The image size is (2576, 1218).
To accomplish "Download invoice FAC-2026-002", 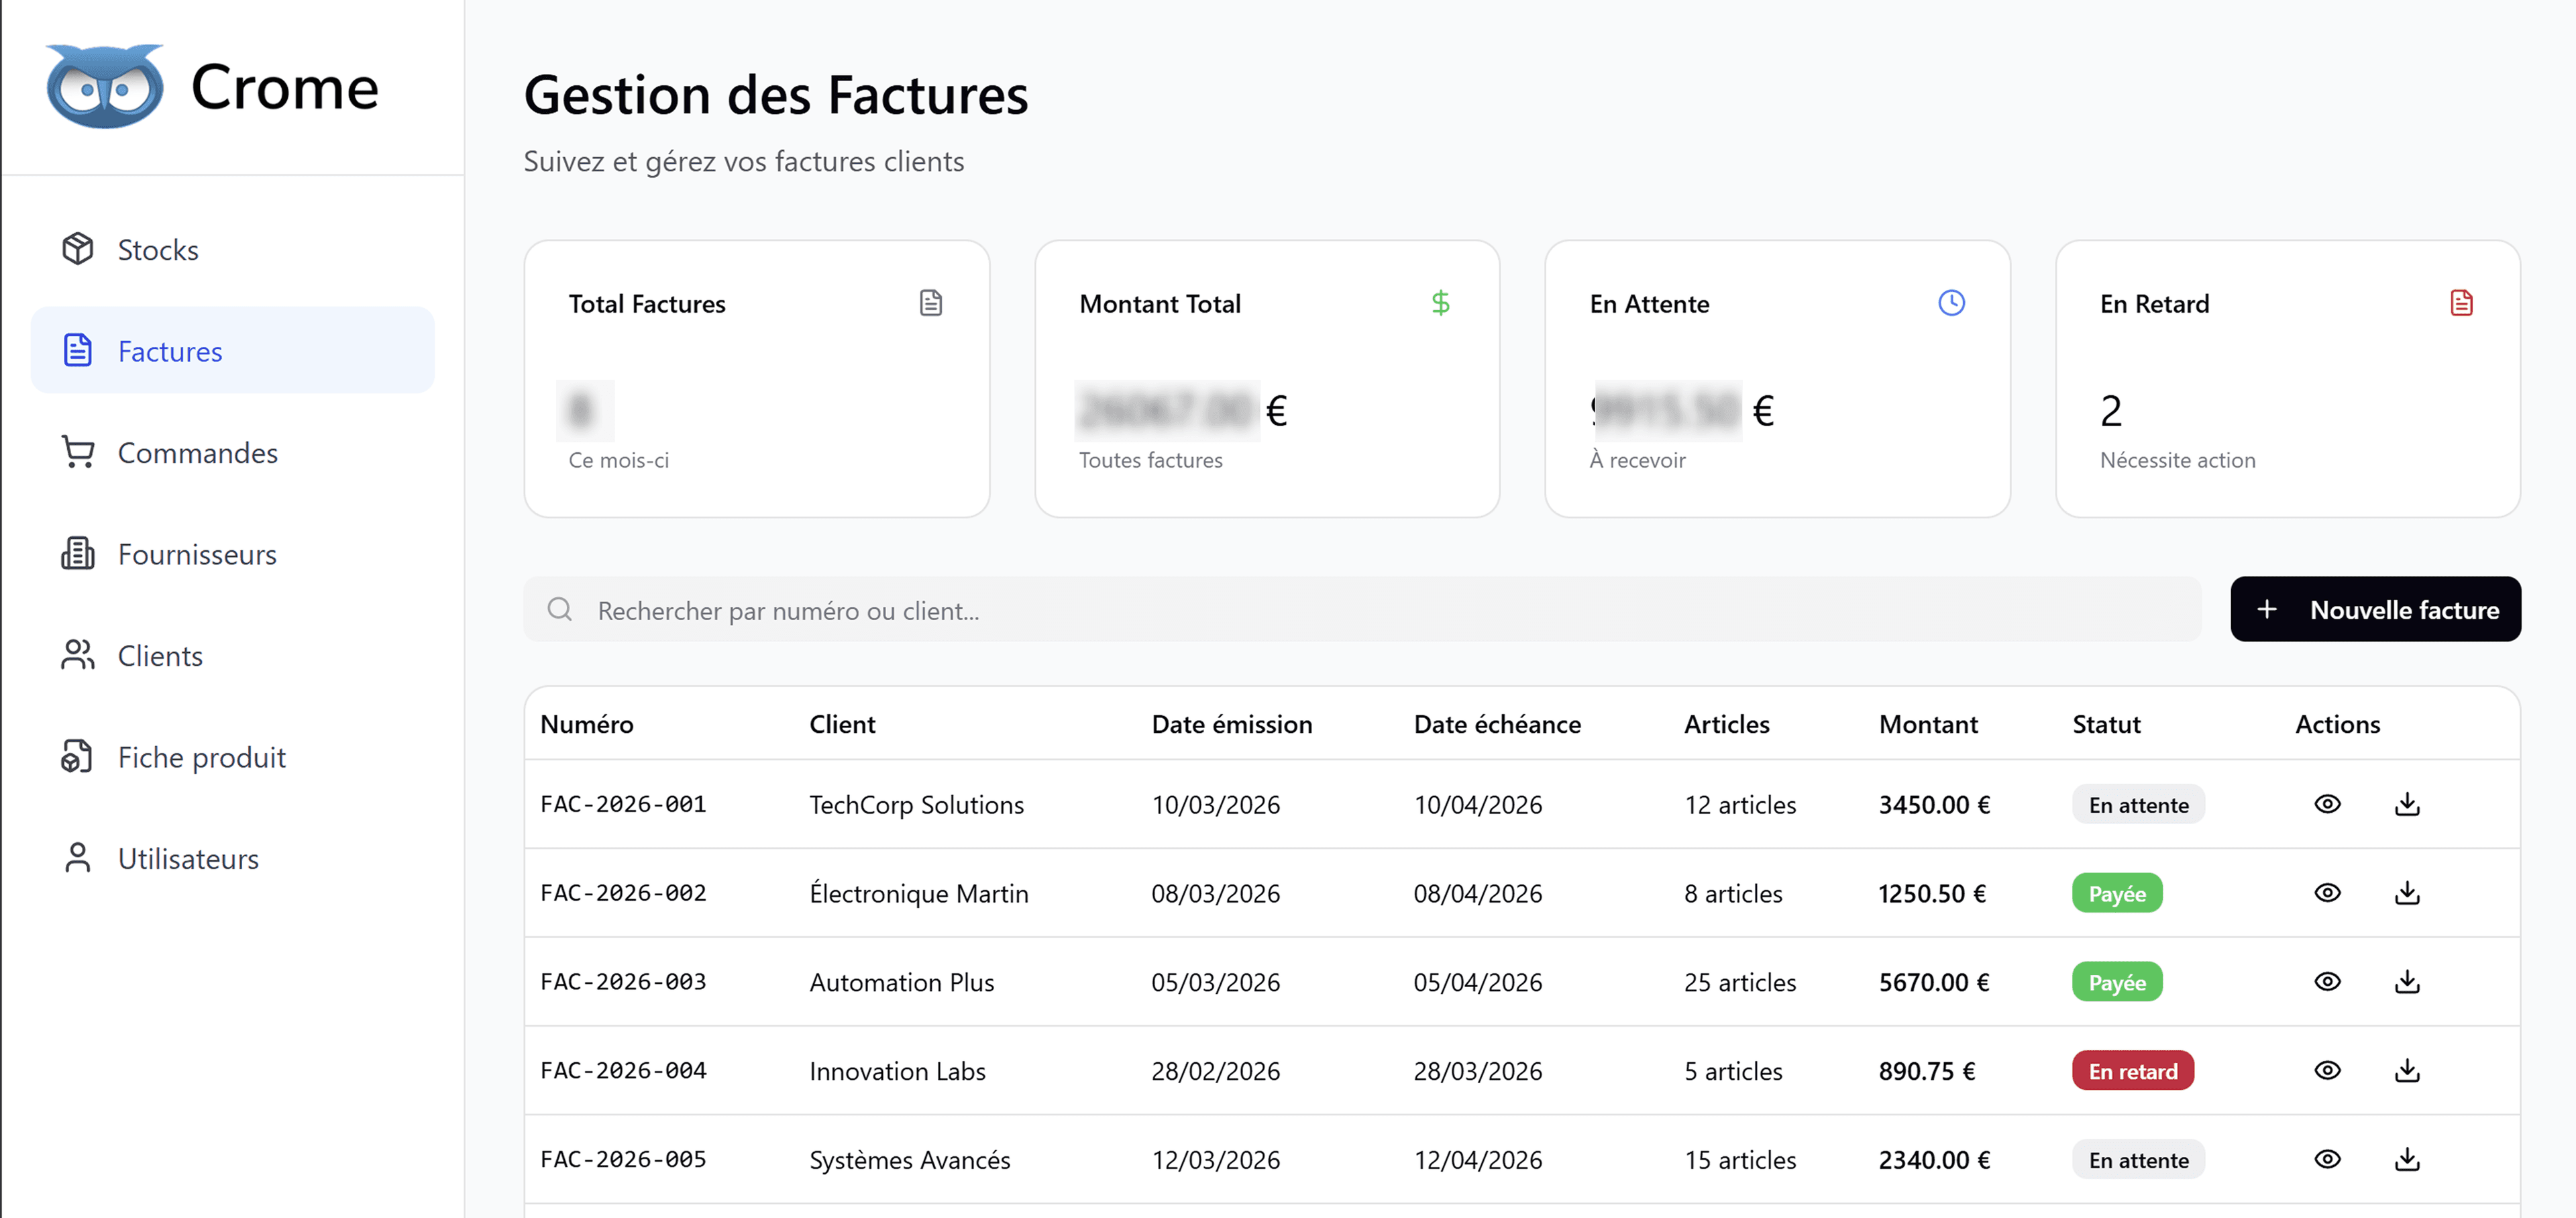I will tap(2407, 893).
